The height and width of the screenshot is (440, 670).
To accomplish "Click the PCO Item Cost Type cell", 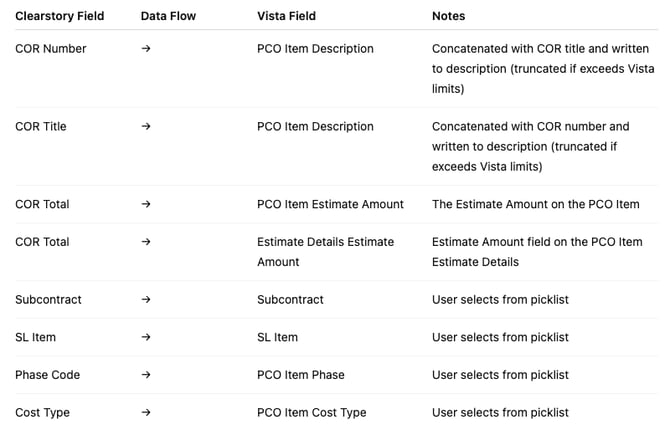I will 311,412.
